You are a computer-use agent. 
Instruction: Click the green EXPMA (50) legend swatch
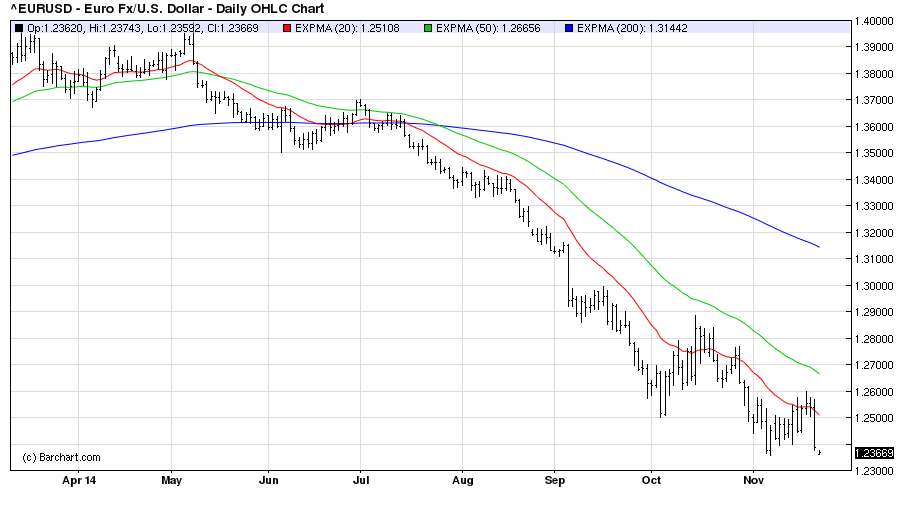click(x=428, y=28)
